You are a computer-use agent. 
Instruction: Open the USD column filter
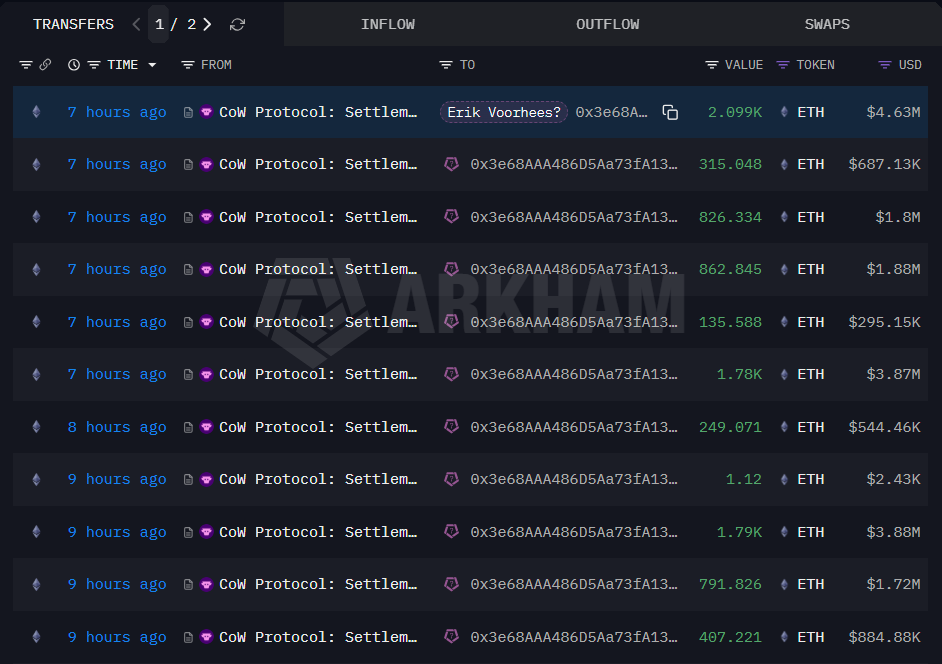pyautogui.click(x=884, y=65)
